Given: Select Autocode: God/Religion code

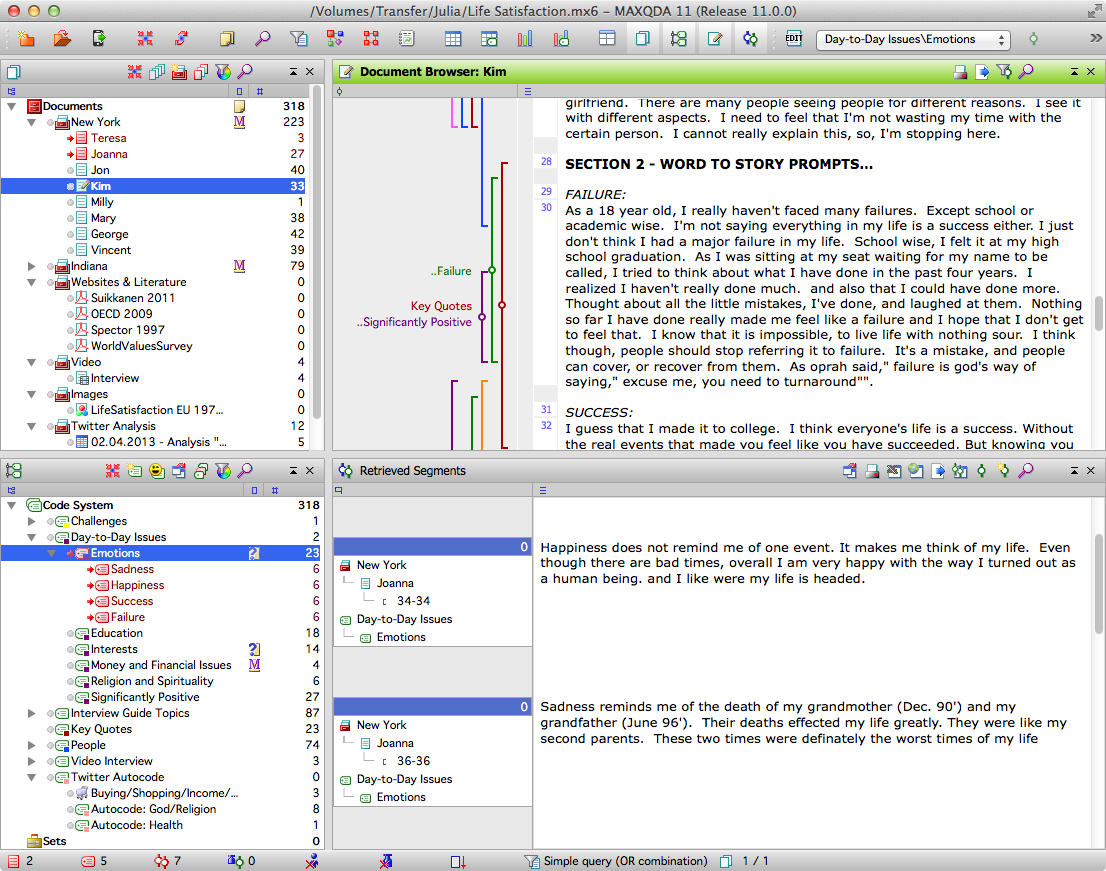Looking at the screenshot, I should (x=153, y=809).
